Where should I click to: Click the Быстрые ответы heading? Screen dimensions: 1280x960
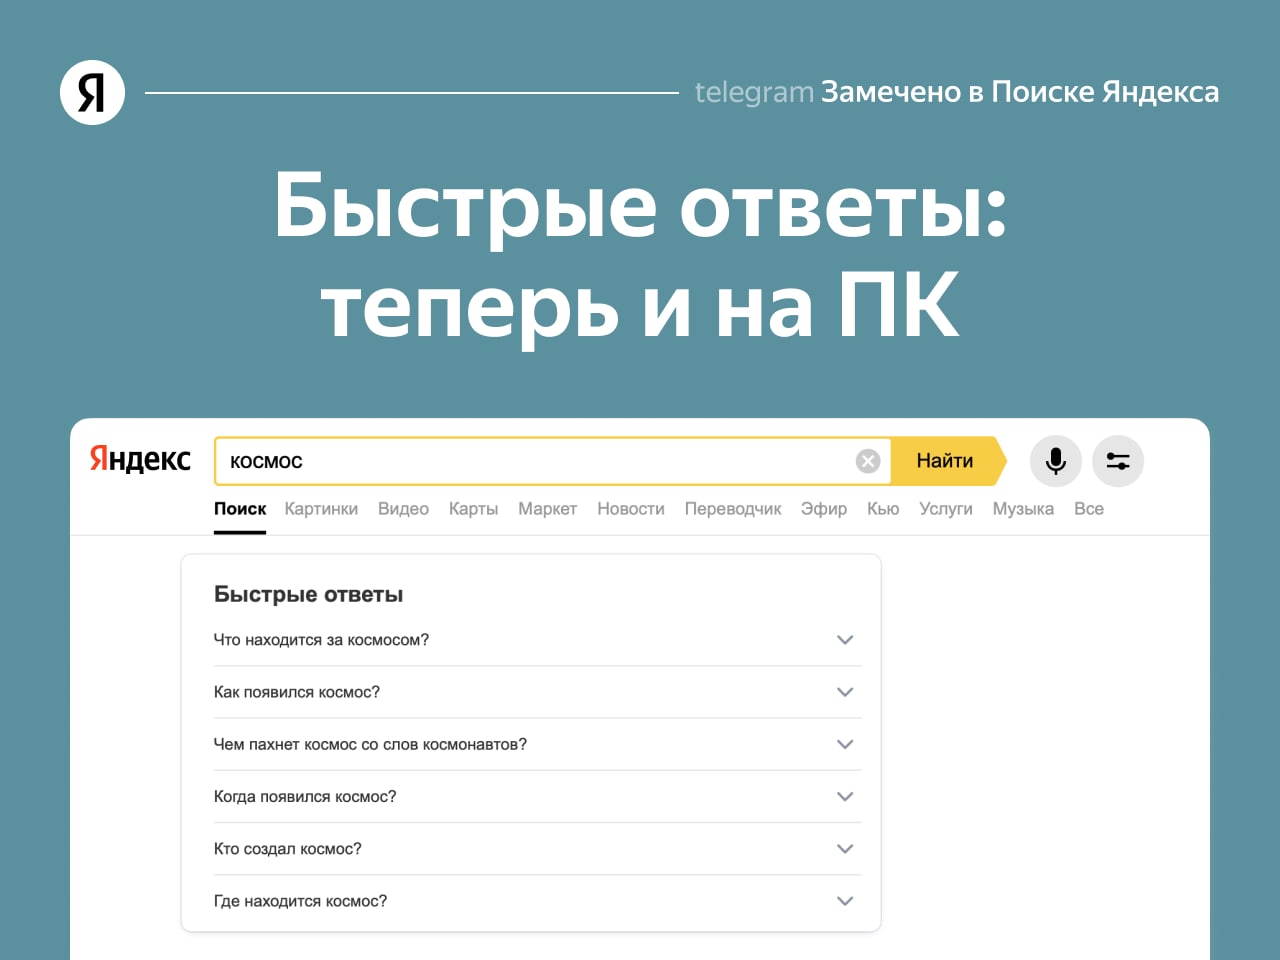308,594
